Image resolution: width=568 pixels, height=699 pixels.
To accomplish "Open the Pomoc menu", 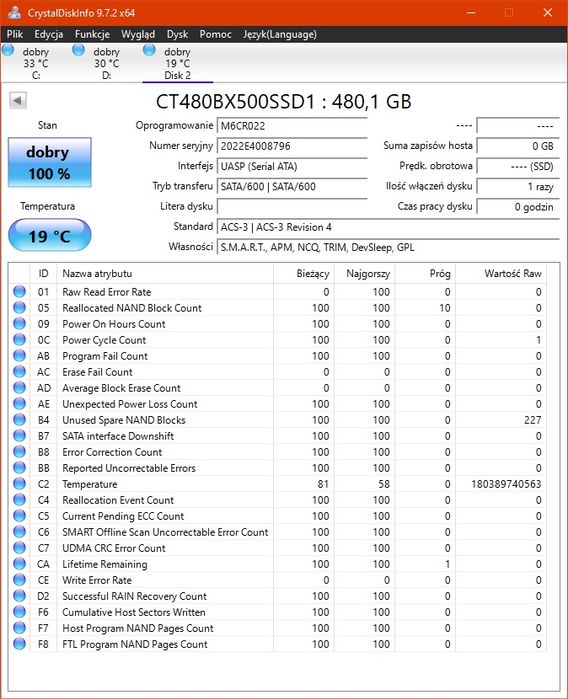I will (x=215, y=34).
